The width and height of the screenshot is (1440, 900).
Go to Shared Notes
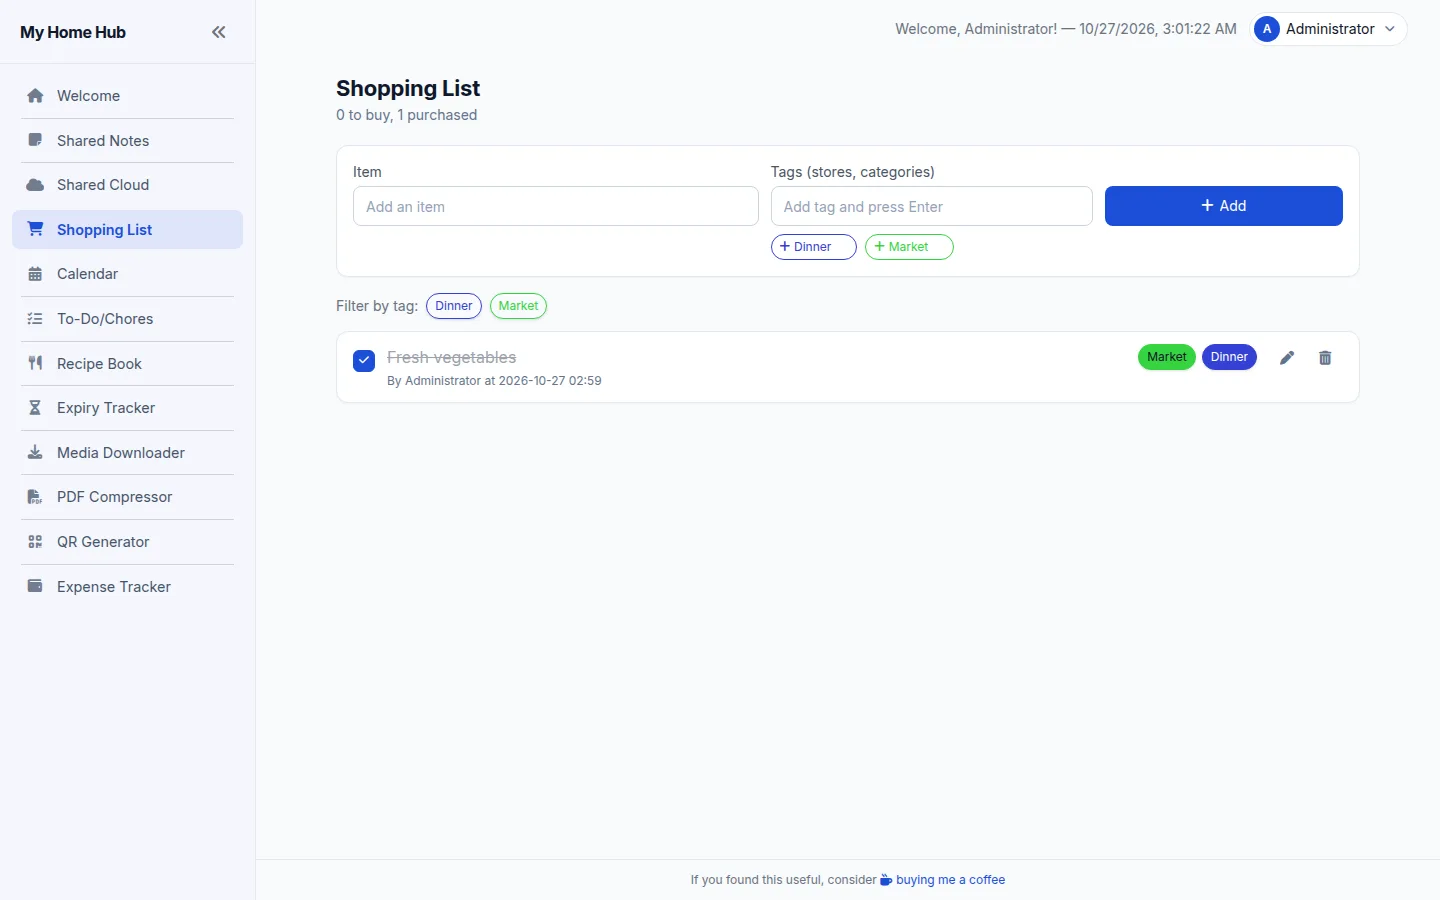tap(127, 140)
